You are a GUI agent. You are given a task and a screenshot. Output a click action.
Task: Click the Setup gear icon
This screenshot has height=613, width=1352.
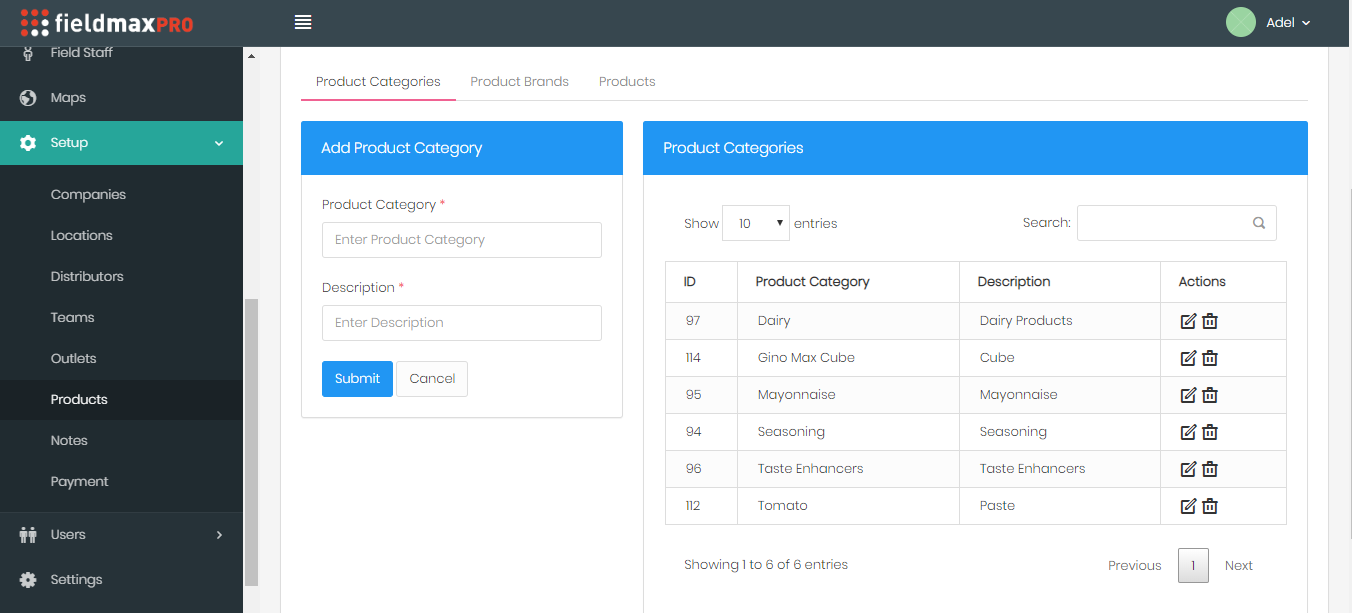click(28, 143)
